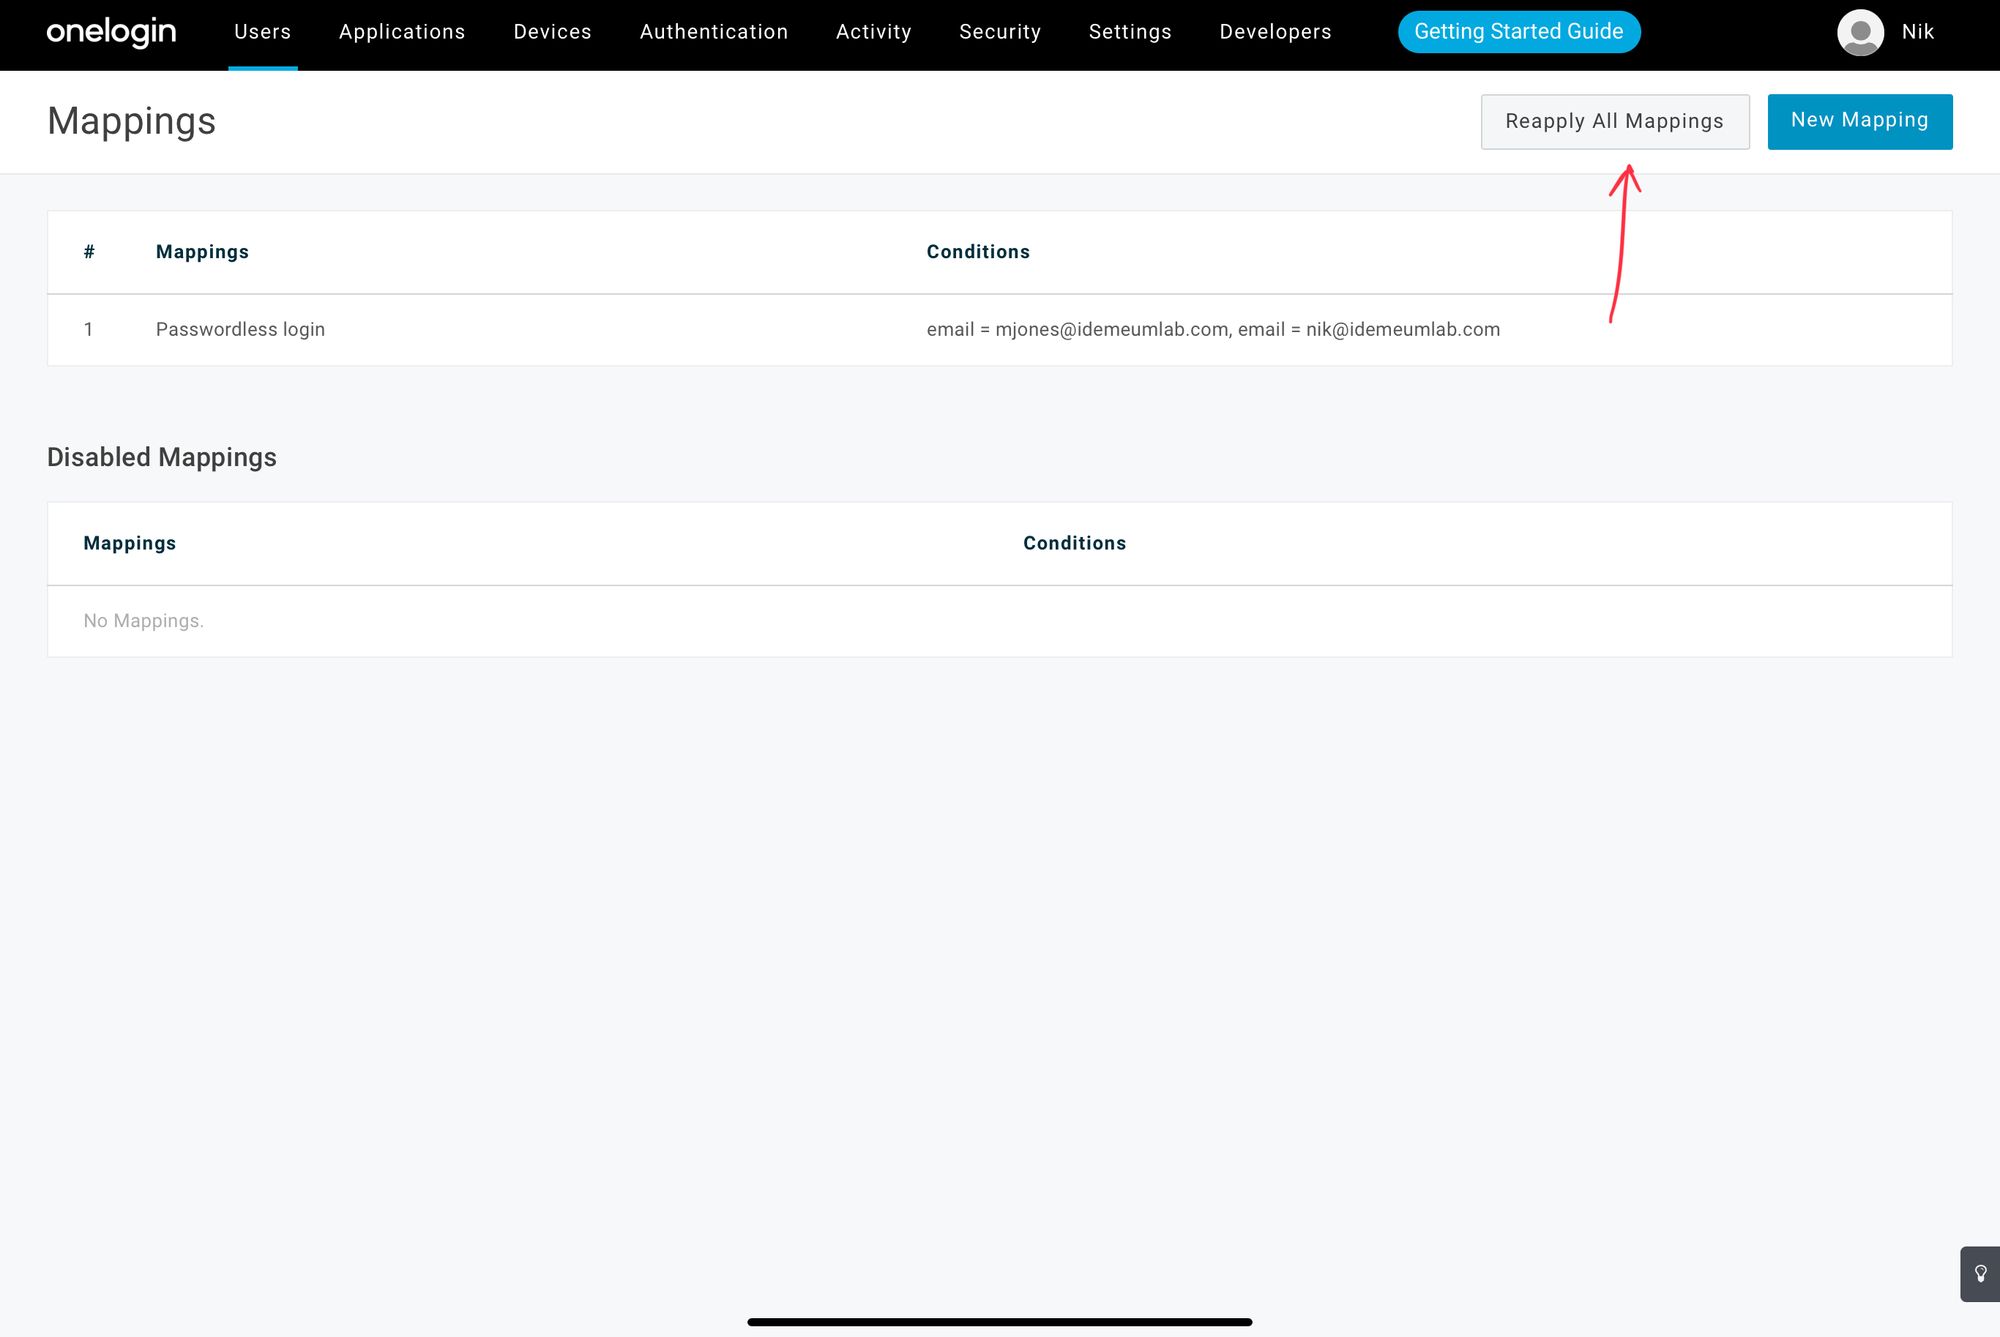This screenshot has width=2000, height=1337.
Task: Click the Disabled Mappings heading
Action: (x=162, y=457)
